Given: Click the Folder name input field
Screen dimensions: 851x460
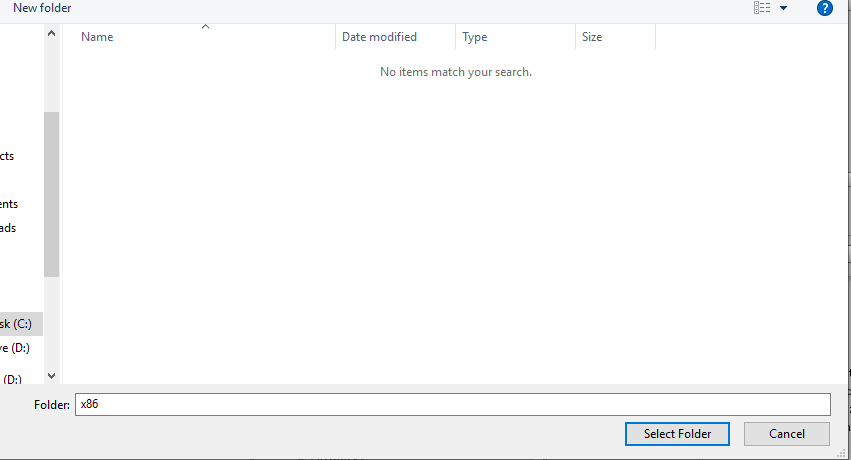Looking at the screenshot, I should (x=453, y=404).
